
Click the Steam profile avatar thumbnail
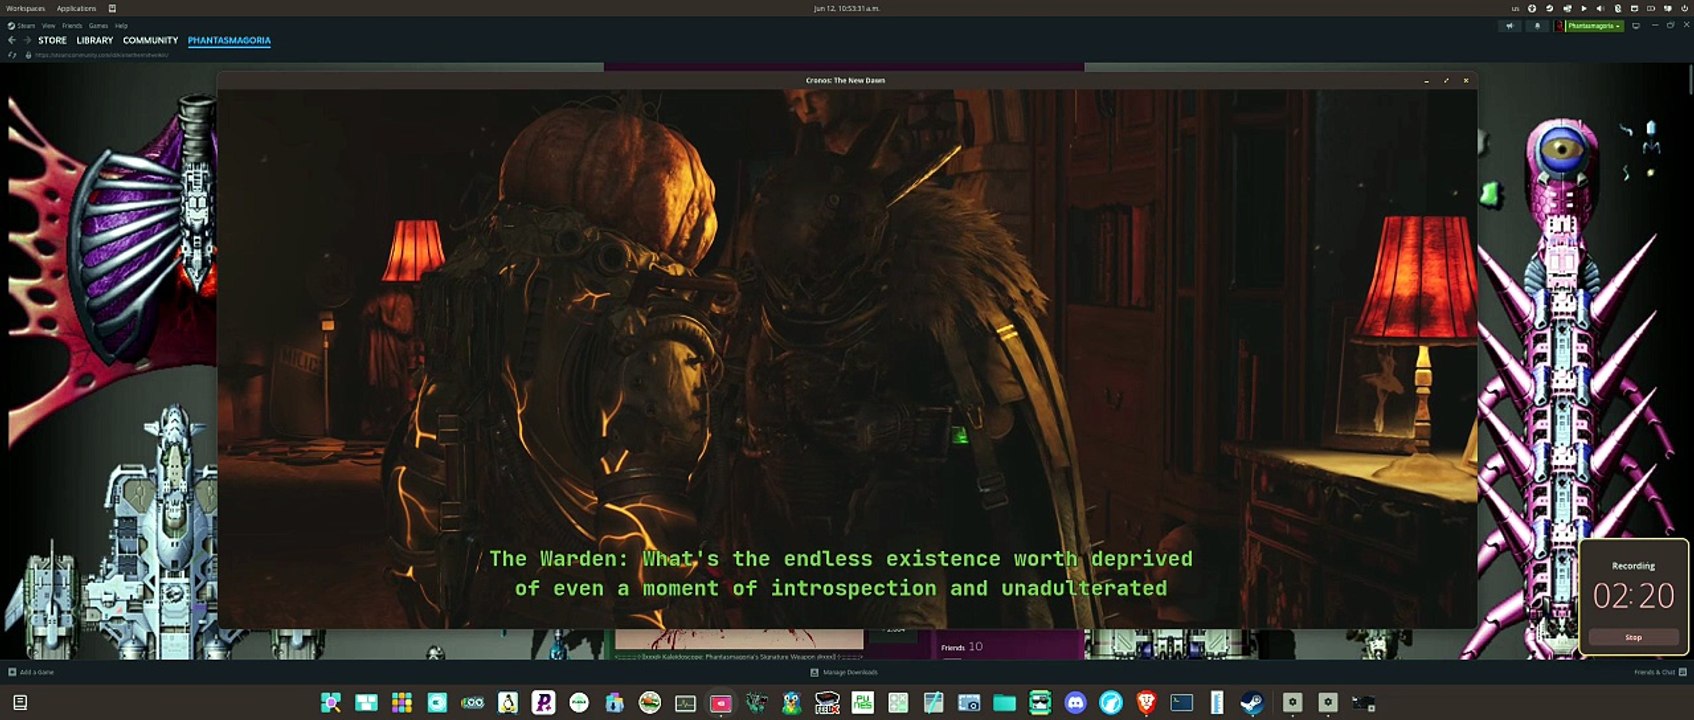[1559, 26]
